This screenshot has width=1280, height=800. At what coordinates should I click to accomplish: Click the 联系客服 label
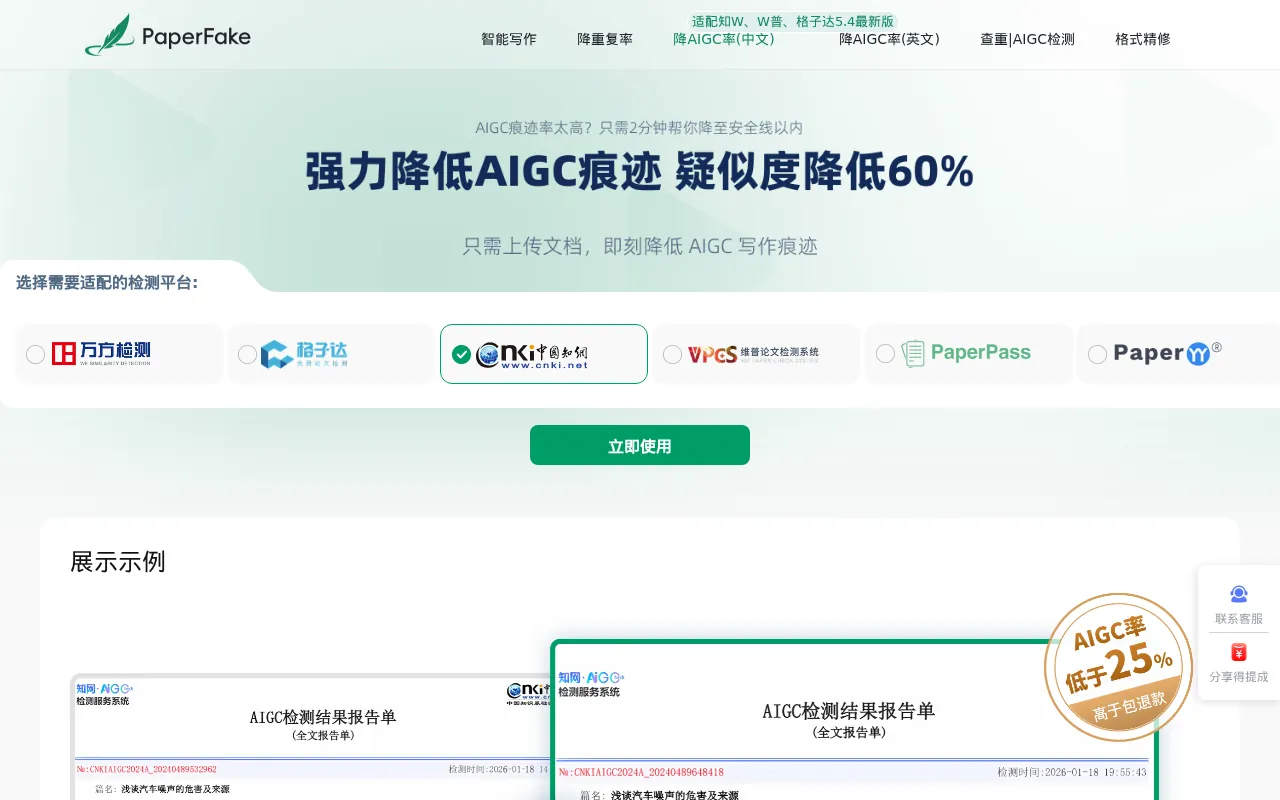(1239, 619)
